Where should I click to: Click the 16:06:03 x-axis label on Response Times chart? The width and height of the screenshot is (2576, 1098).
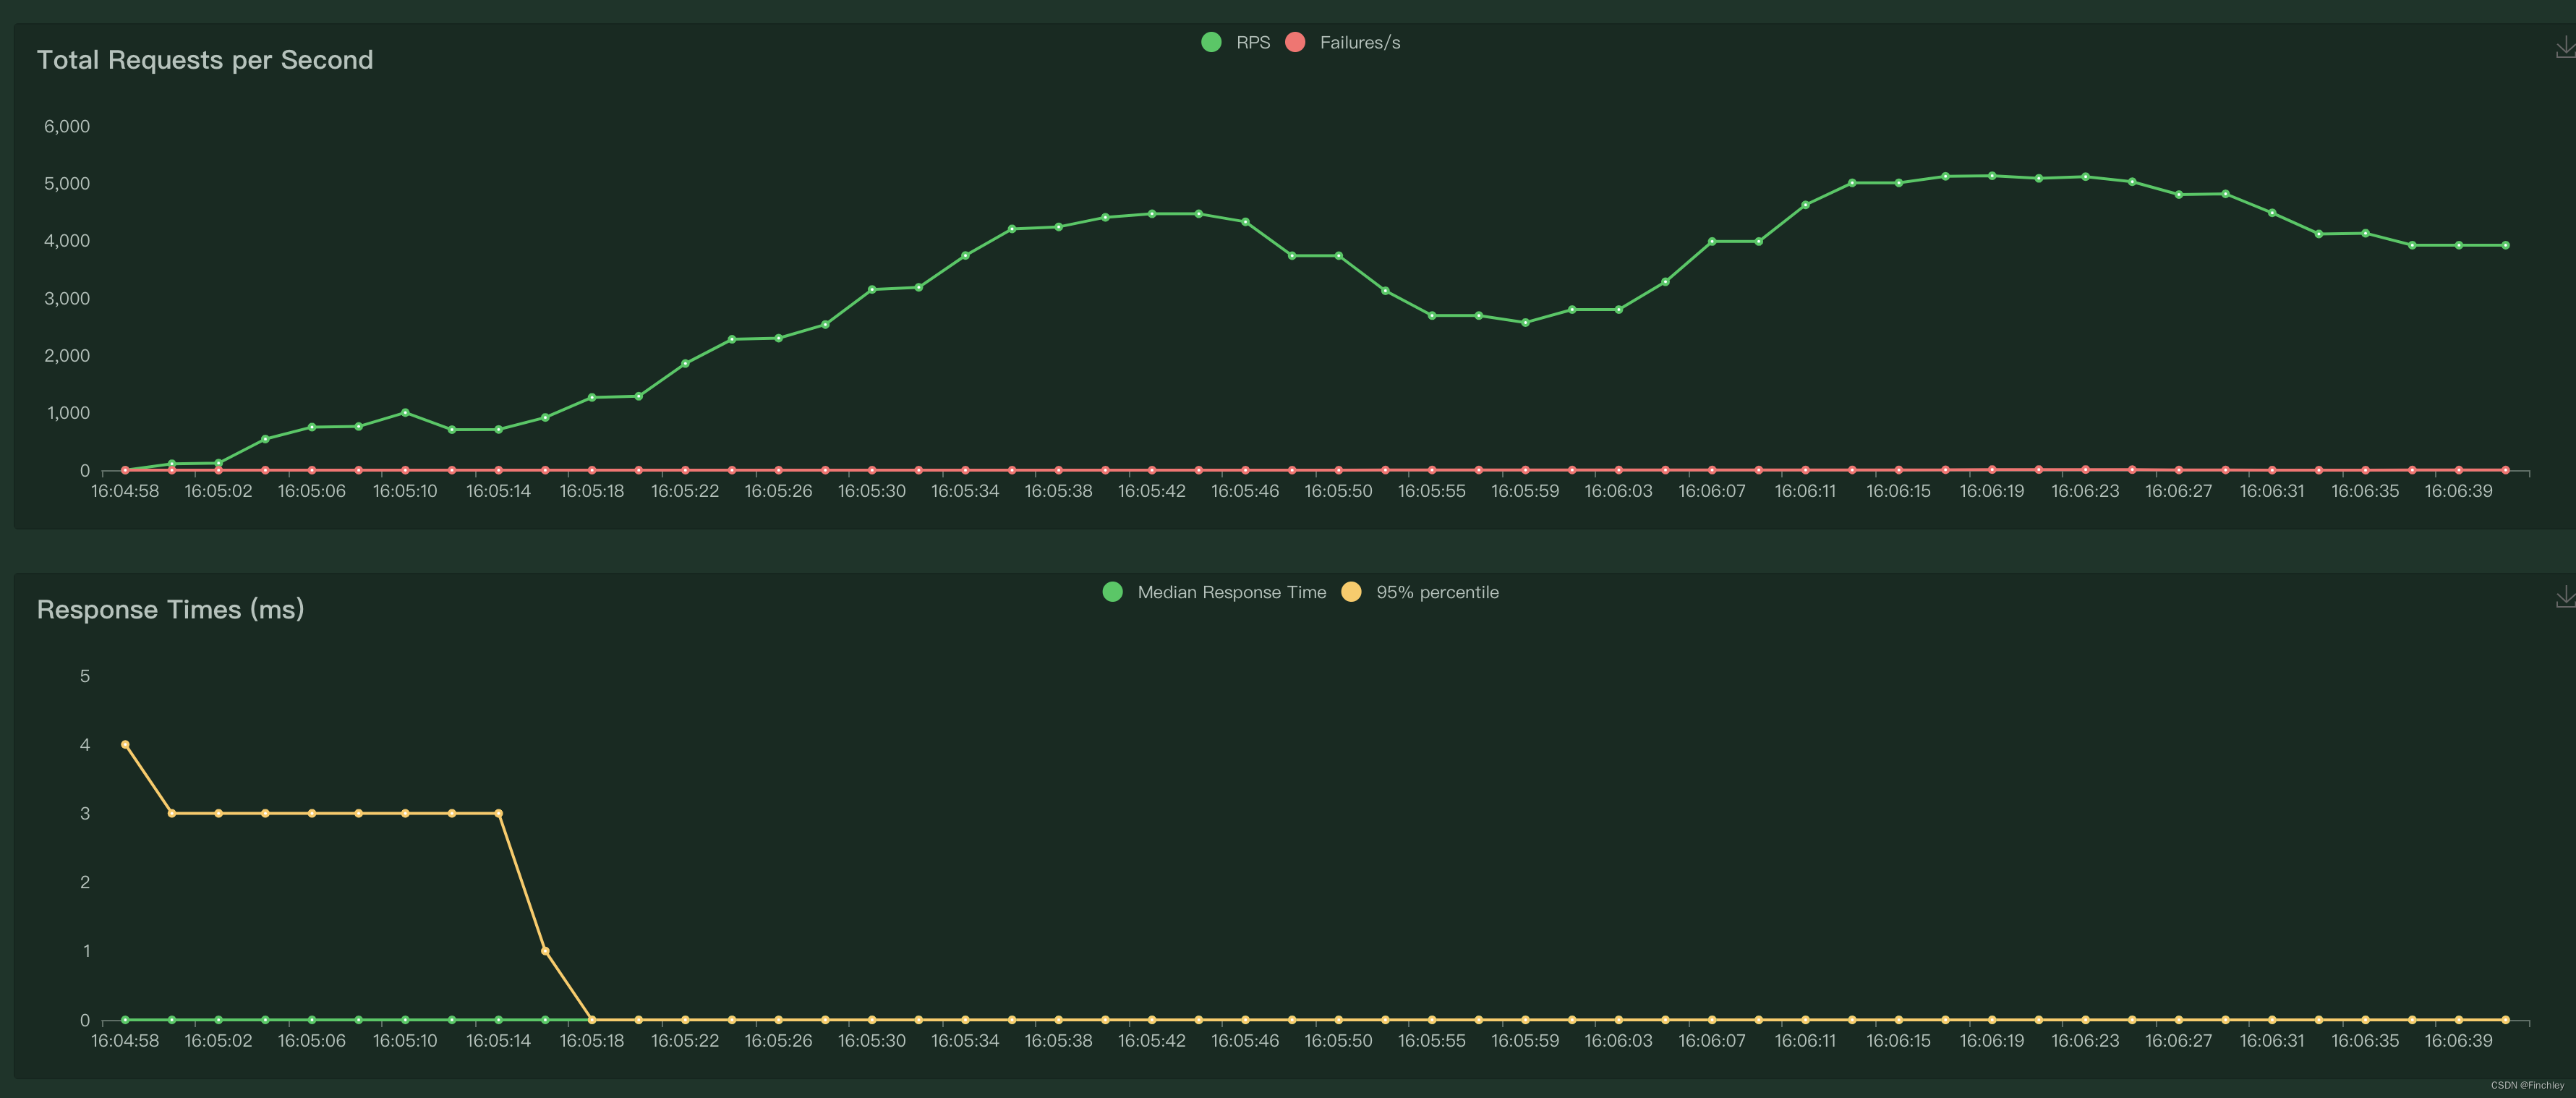(x=1619, y=1041)
